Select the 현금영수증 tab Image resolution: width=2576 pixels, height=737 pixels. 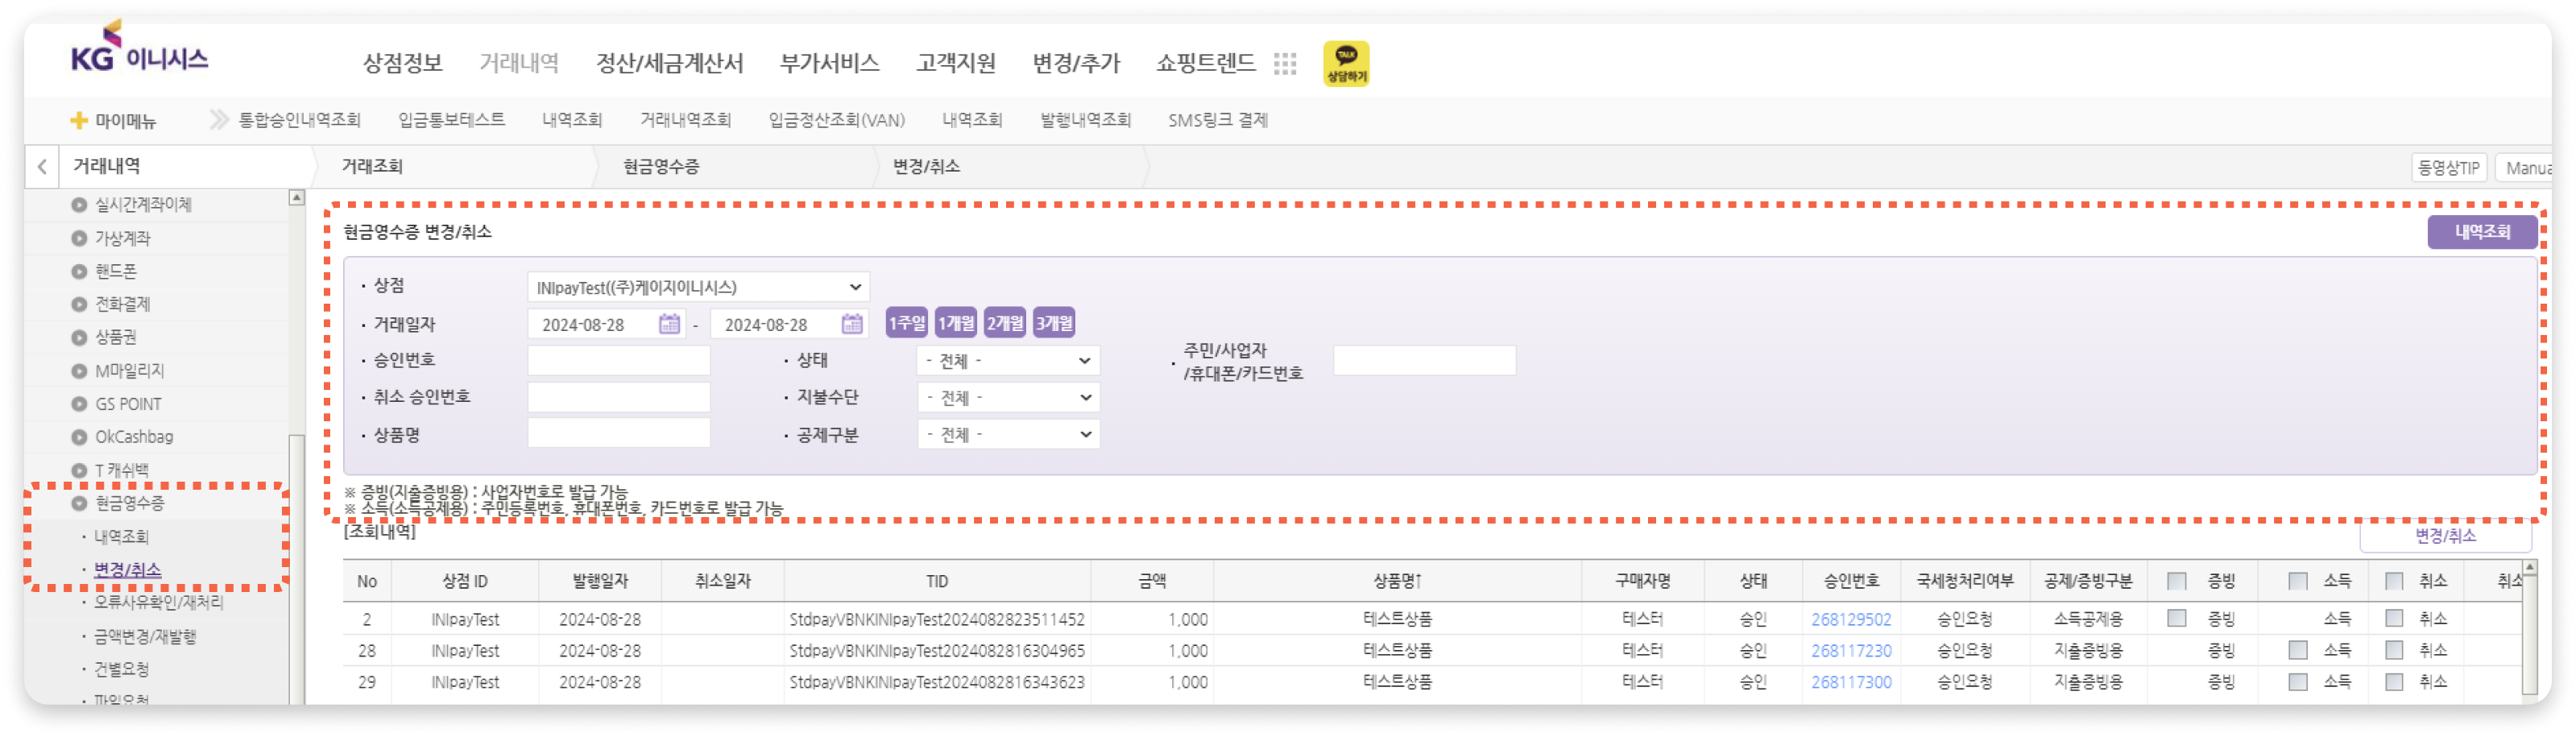point(661,167)
